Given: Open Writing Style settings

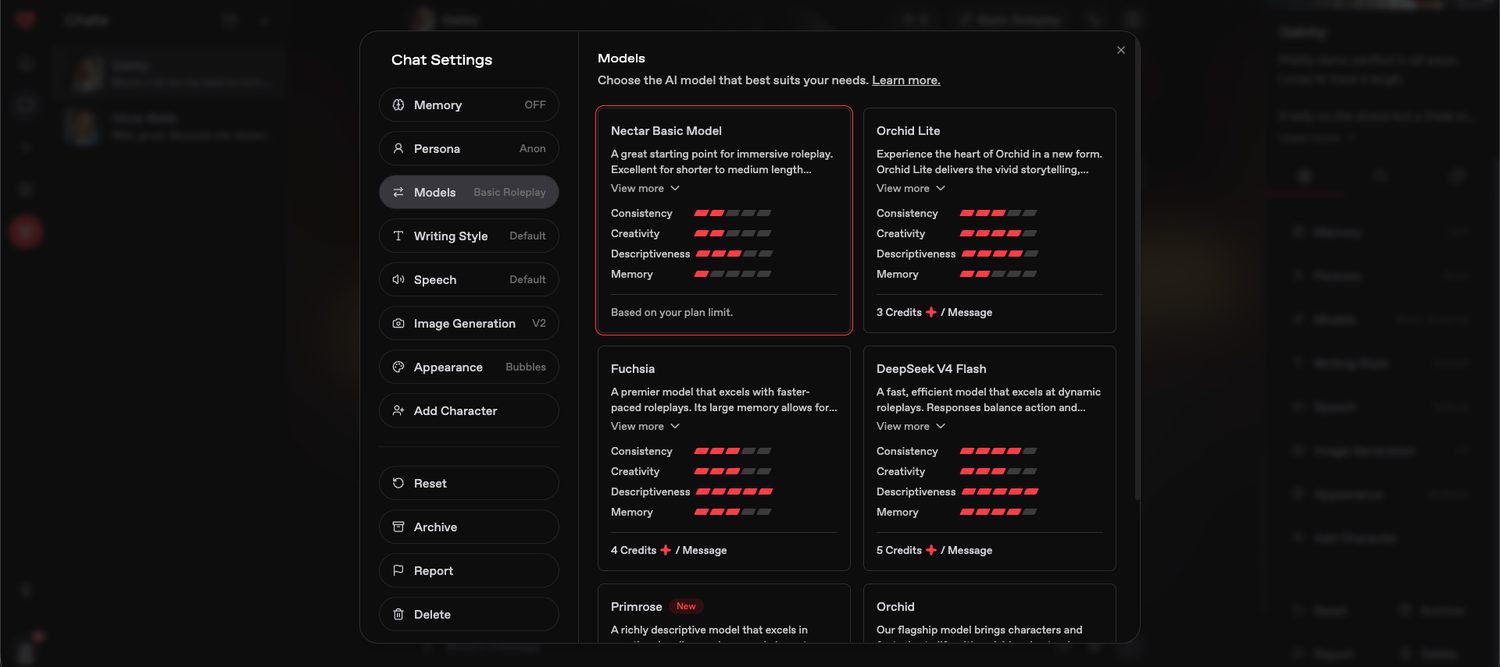Looking at the screenshot, I should (x=468, y=236).
